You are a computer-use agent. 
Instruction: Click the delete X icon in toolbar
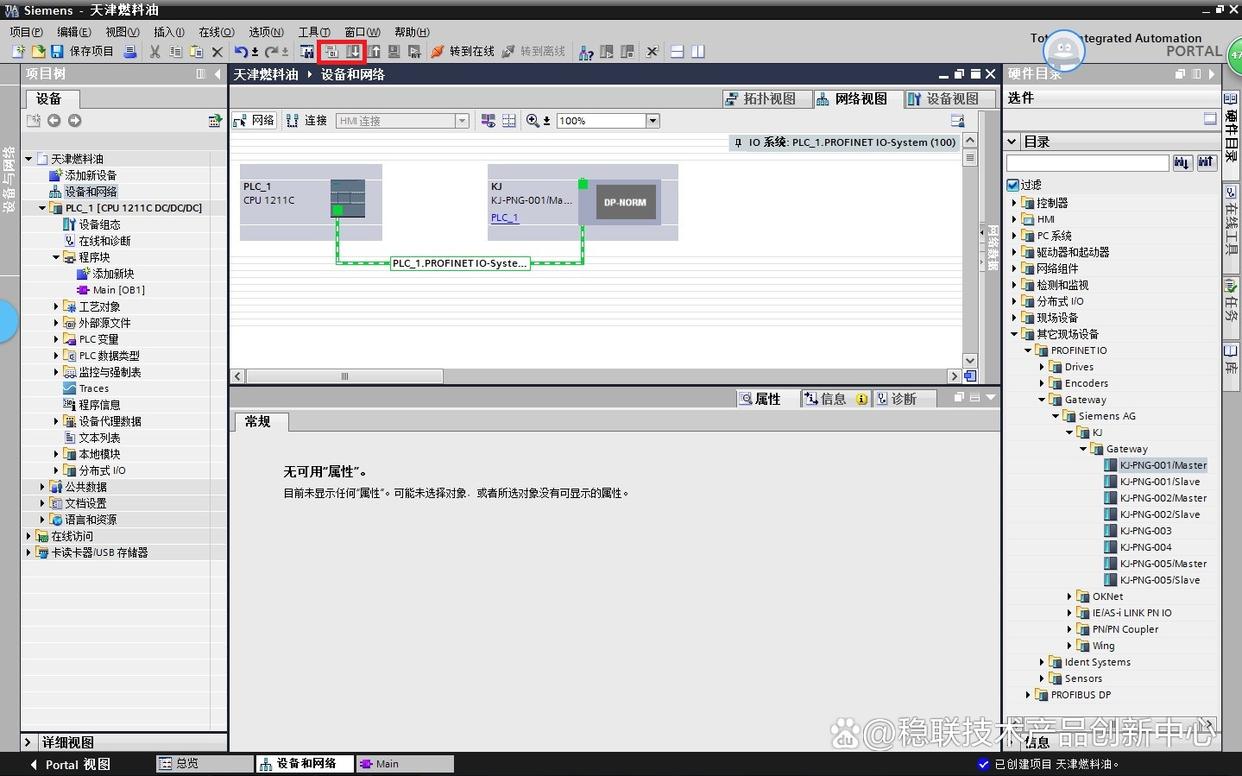pyautogui.click(x=217, y=52)
